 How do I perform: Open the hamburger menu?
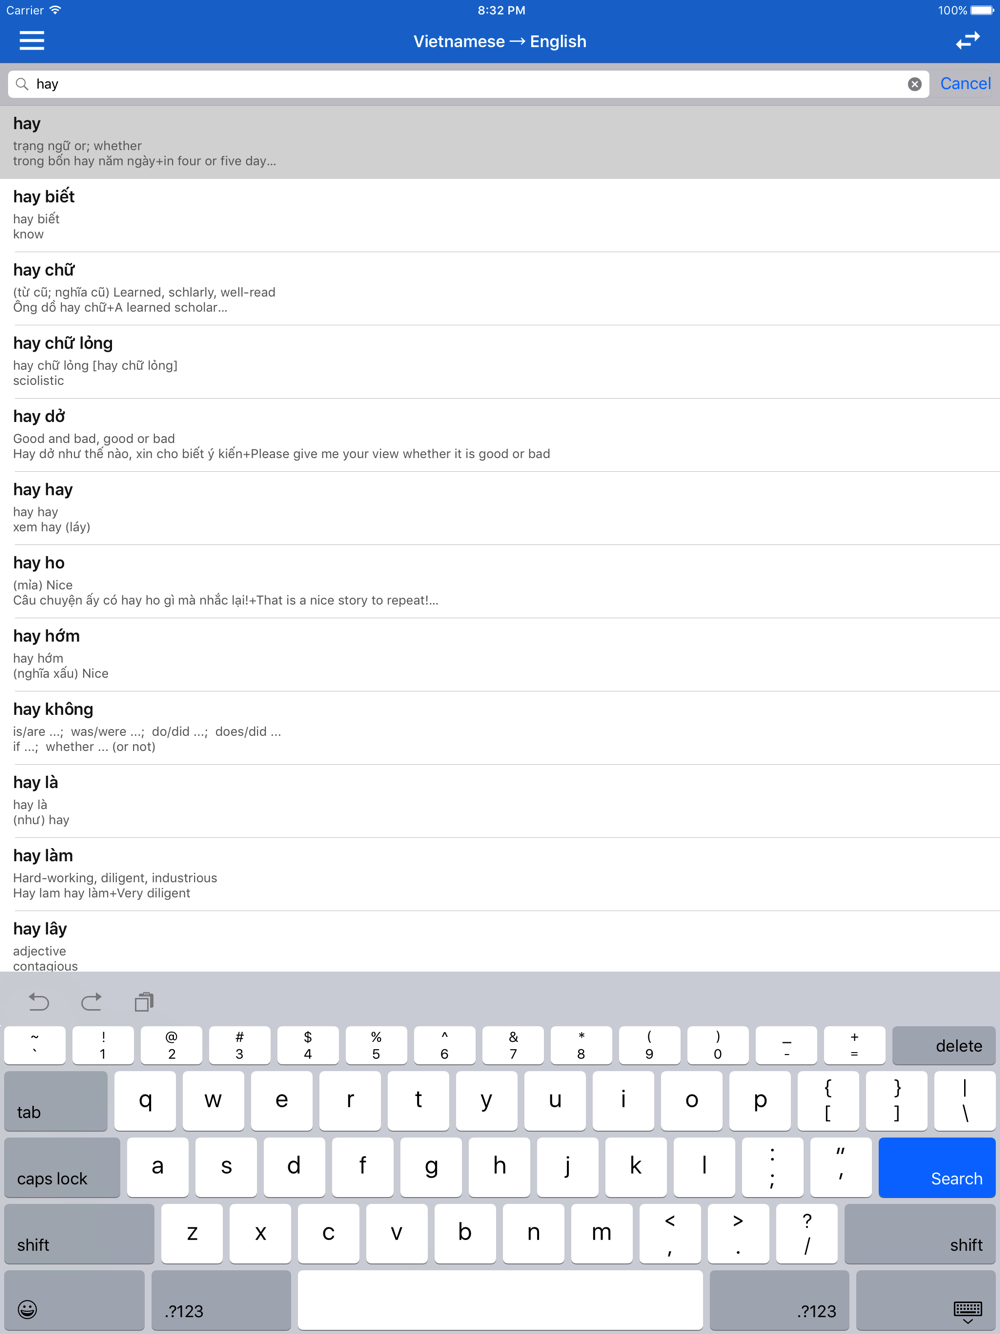pyautogui.click(x=32, y=41)
